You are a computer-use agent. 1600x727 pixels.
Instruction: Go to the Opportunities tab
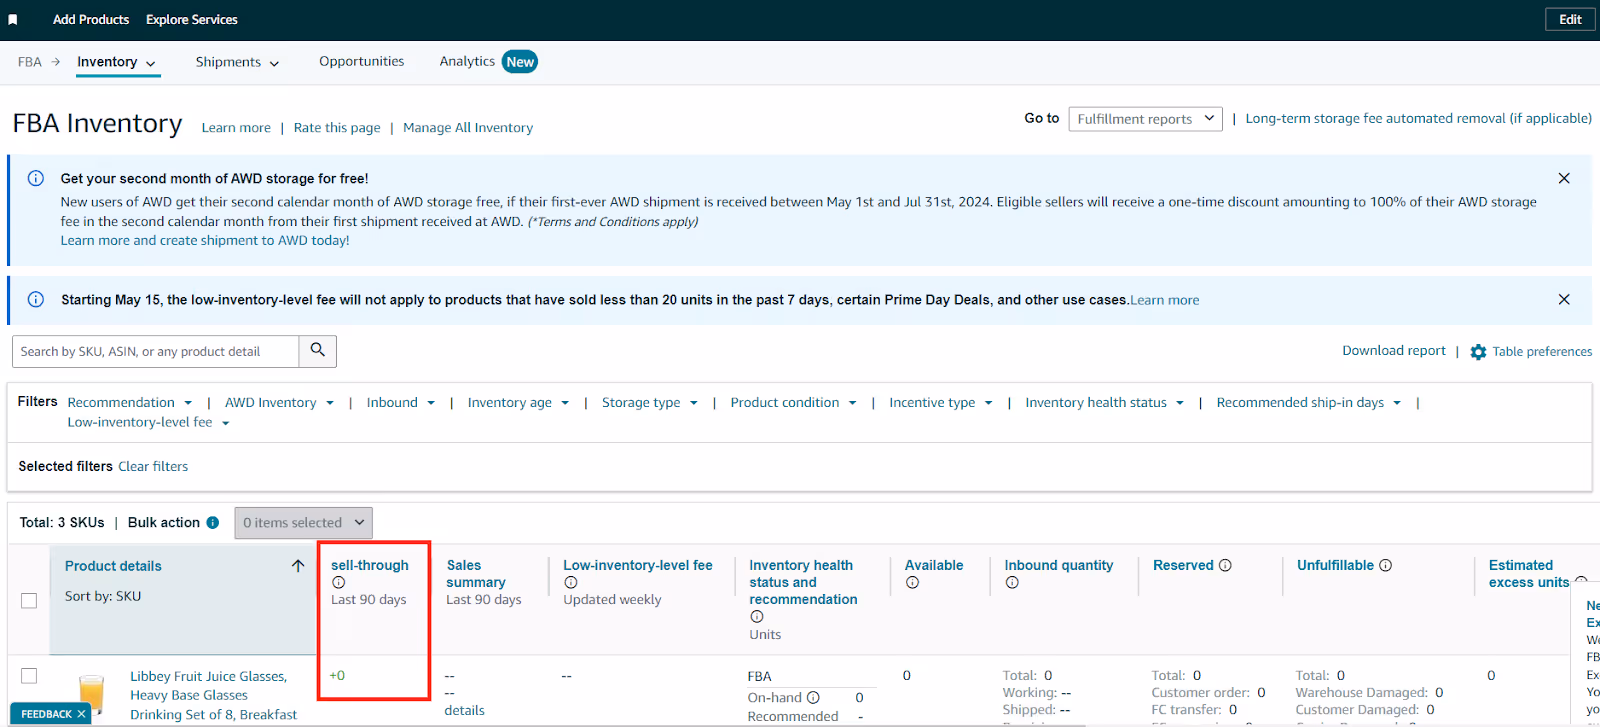(362, 61)
